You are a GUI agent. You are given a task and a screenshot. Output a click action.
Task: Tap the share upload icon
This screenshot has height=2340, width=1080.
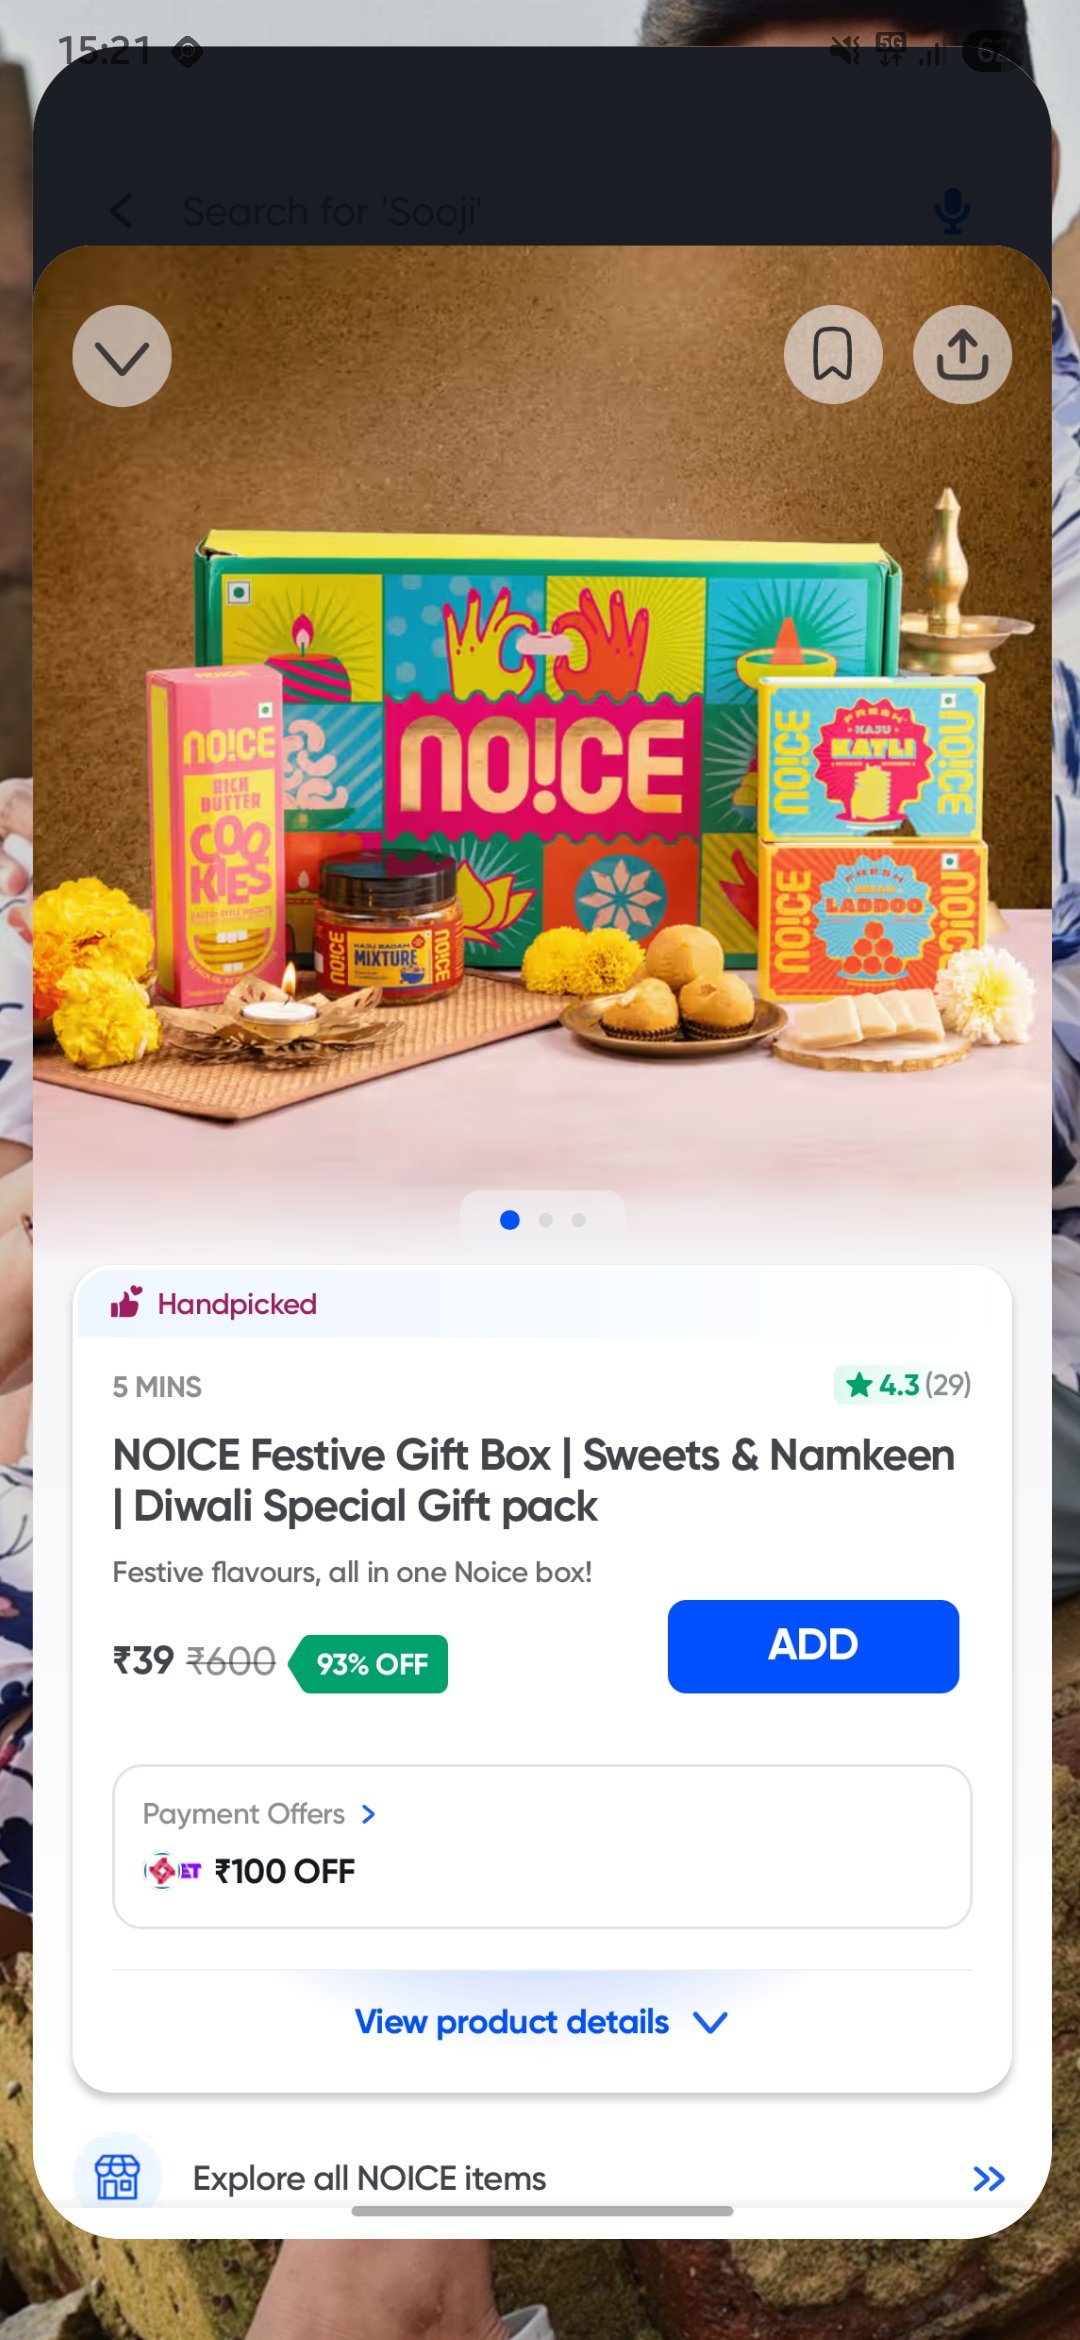pos(962,354)
